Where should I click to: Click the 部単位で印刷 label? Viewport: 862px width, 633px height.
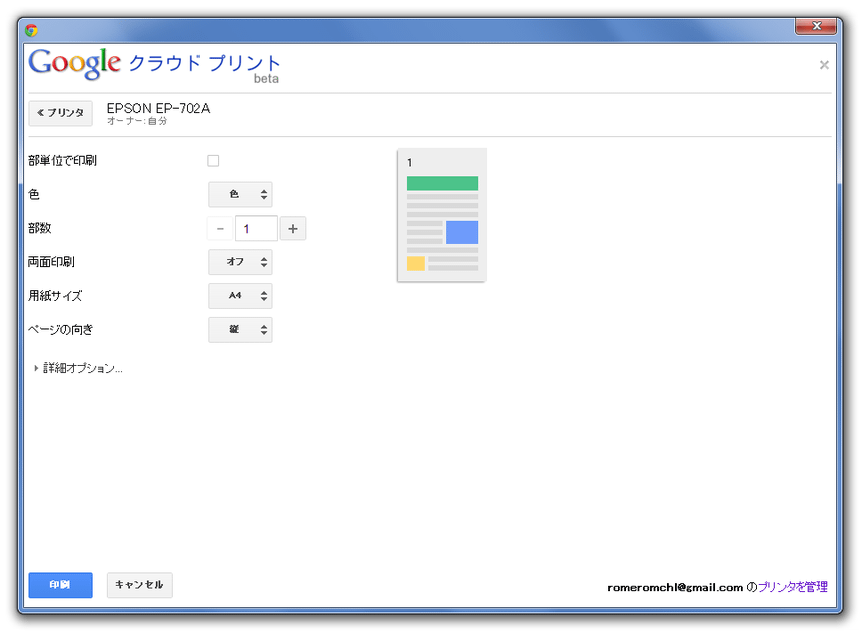[62, 161]
